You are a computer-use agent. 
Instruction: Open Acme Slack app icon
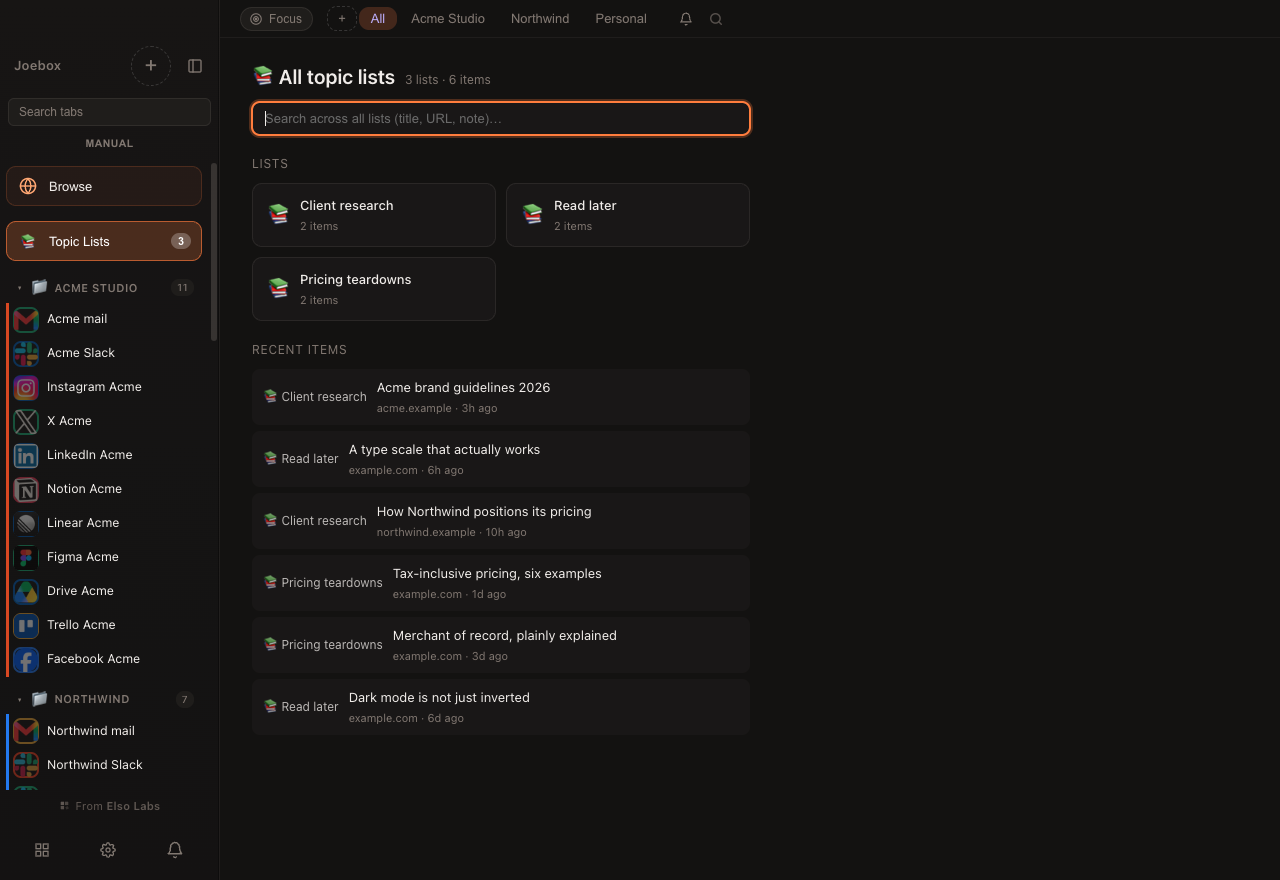coord(26,353)
